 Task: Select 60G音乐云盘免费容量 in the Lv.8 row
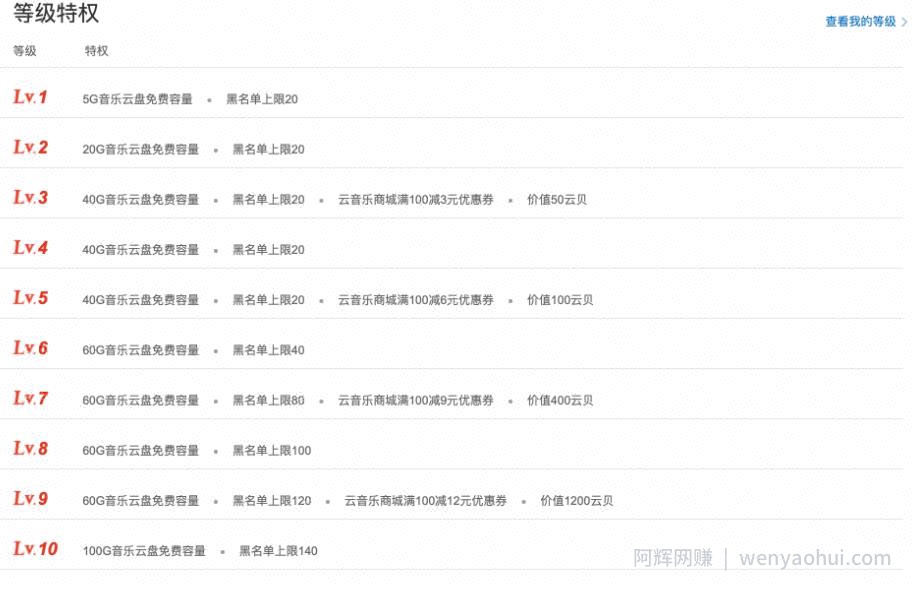click(141, 450)
